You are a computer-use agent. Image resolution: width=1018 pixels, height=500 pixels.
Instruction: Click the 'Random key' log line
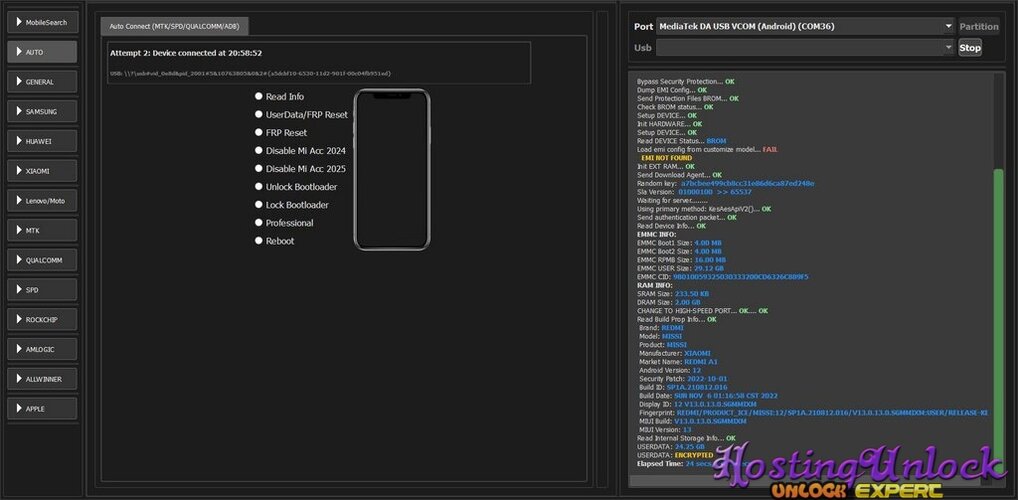726,184
